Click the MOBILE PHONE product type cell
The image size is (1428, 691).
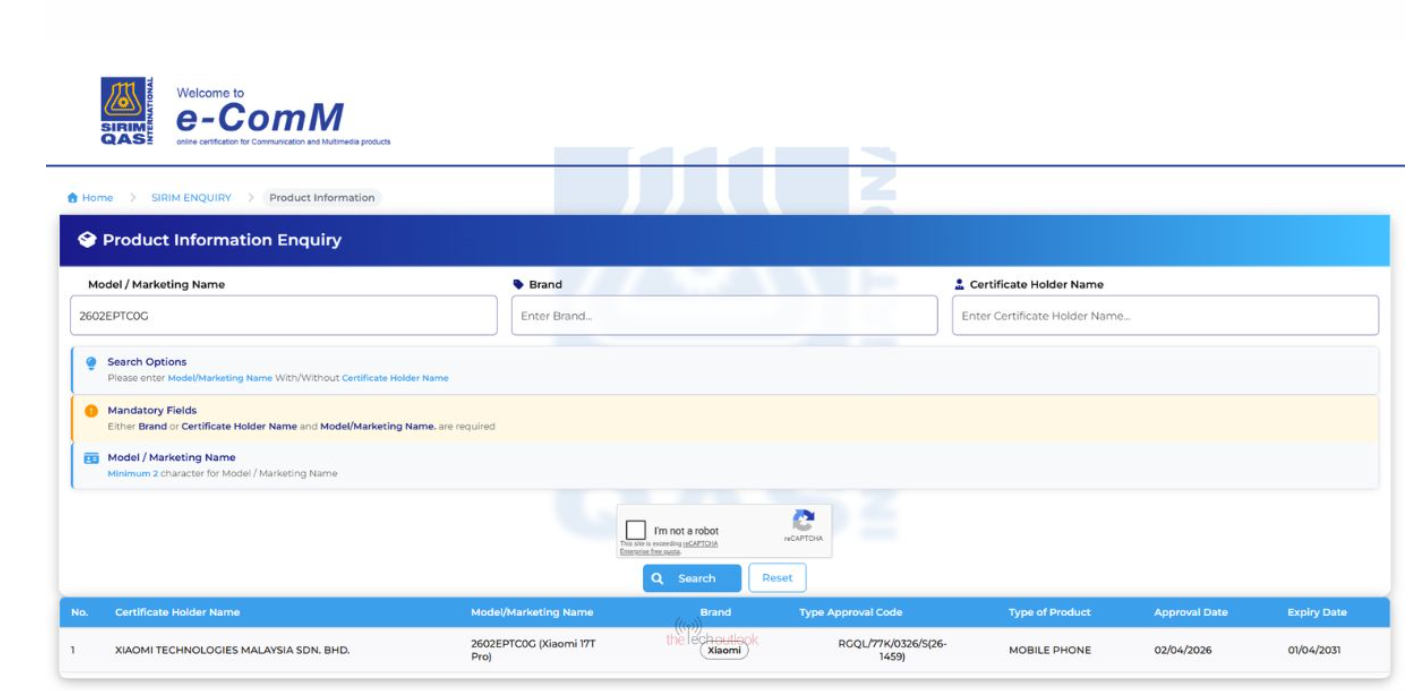tap(1050, 650)
